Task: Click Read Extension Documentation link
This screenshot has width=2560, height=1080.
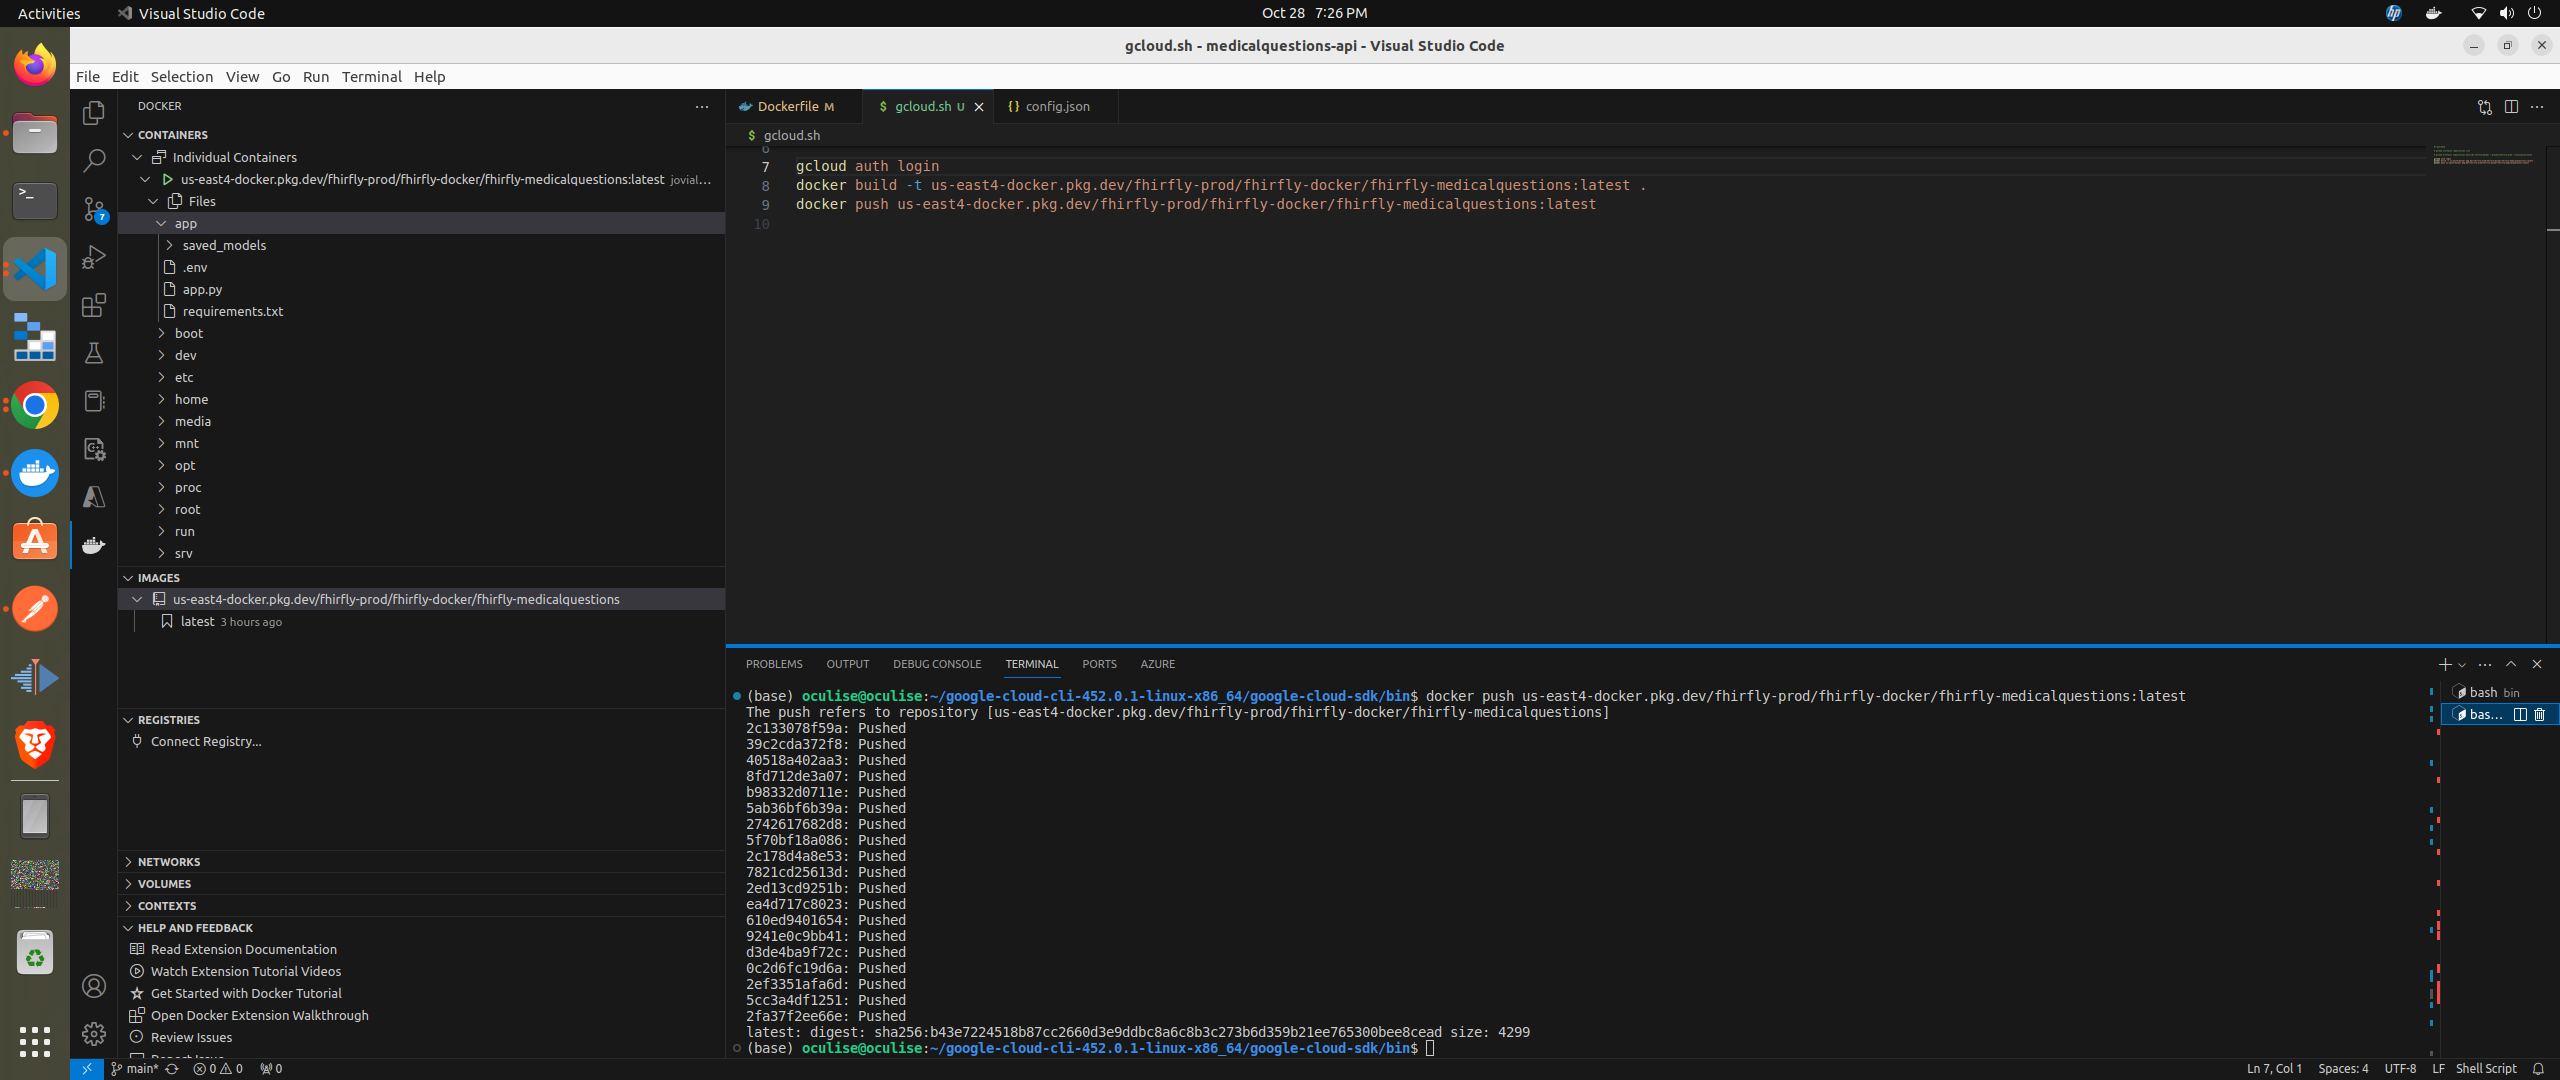Action: coord(243,949)
